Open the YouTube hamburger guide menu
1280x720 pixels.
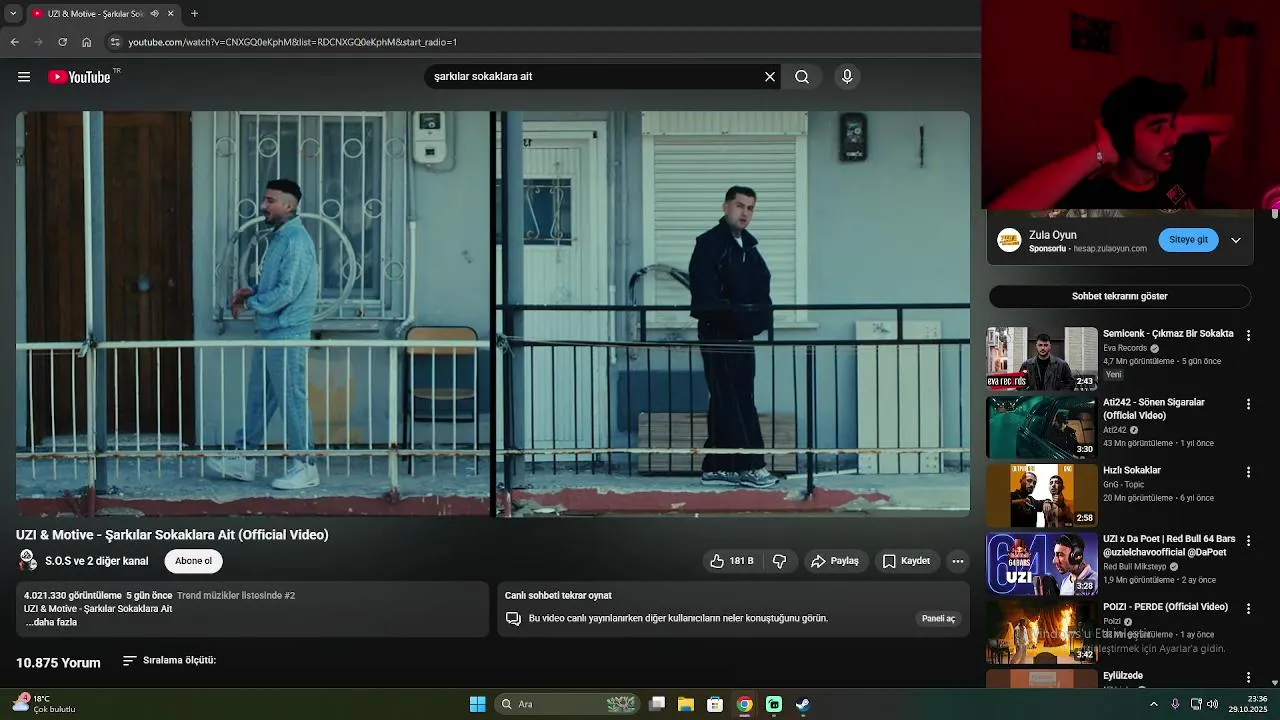24,77
